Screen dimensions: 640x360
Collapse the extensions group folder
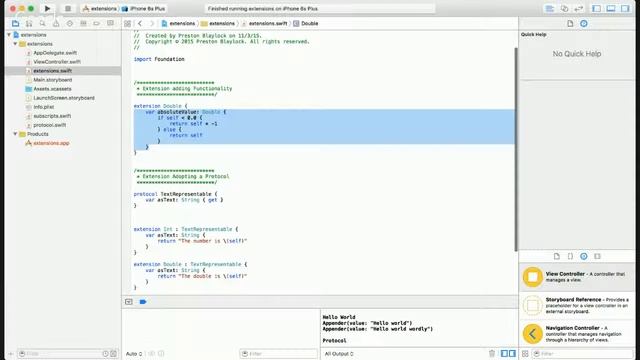pos(16,44)
